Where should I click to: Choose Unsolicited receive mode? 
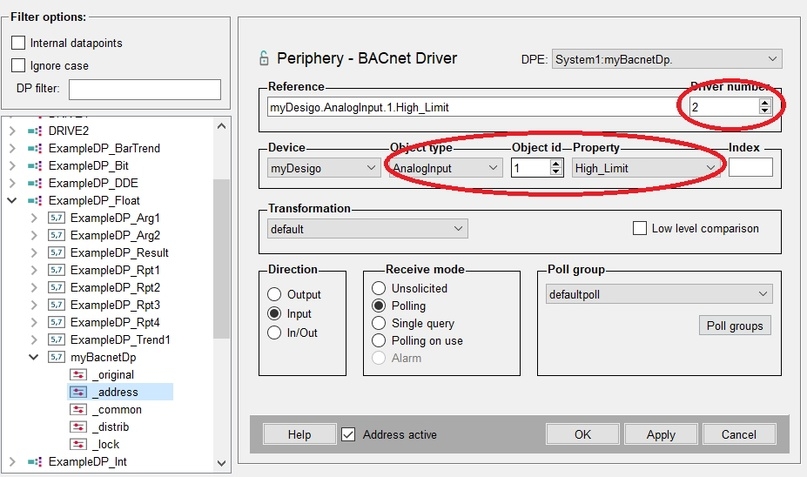[379, 288]
